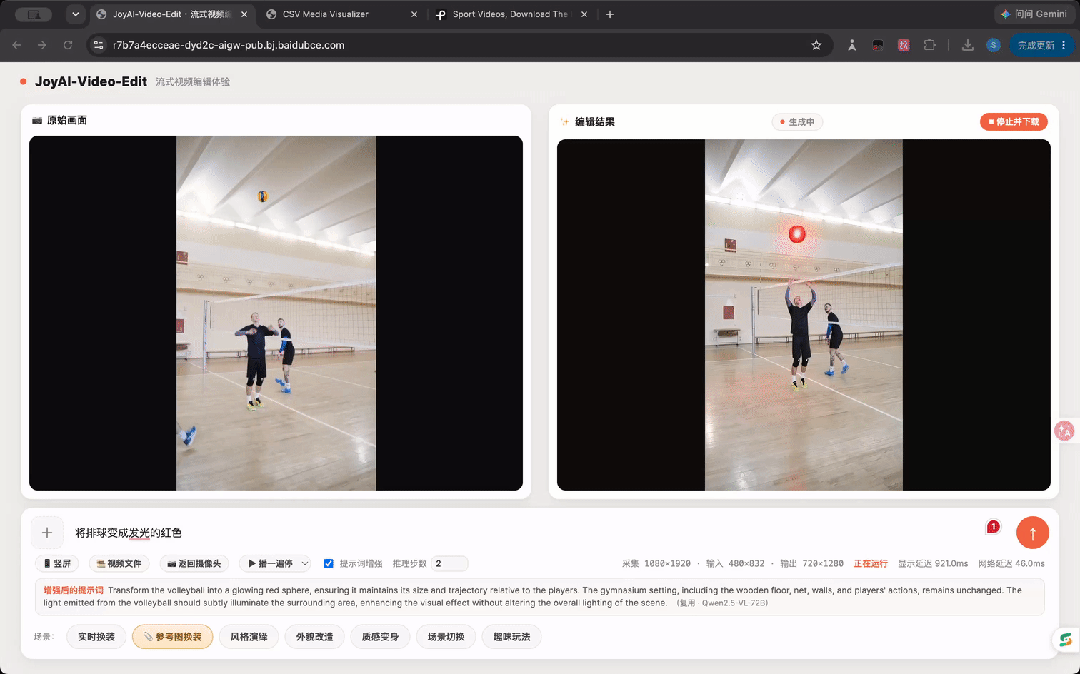Select the 外貌改造 scene chip
Viewport: 1080px width, 674px height.
314,637
